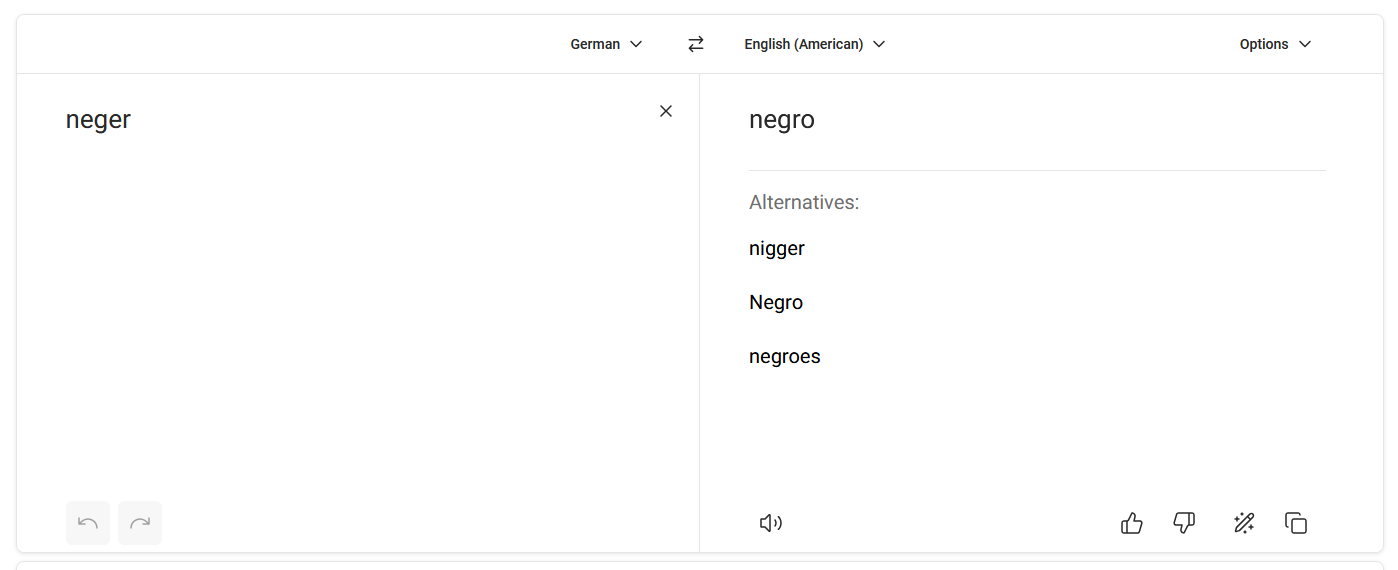Open the English (American) target language dropdown

[x=814, y=44]
